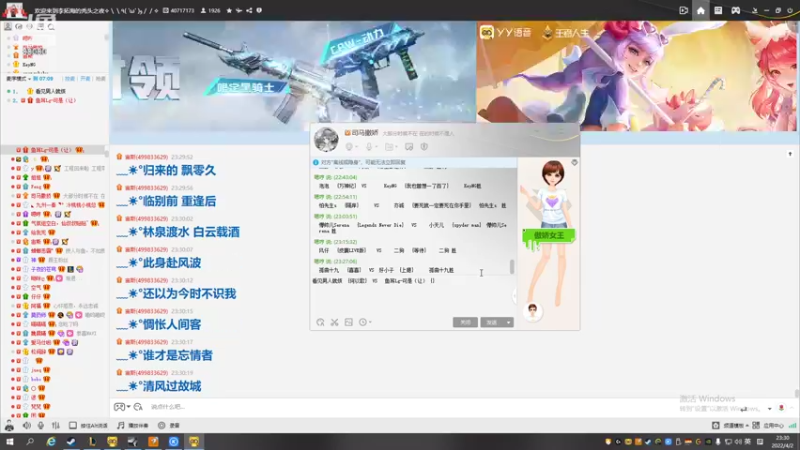800x450 pixels.
Task: Open channel info icon in title bar
Action: click(259, 10)
